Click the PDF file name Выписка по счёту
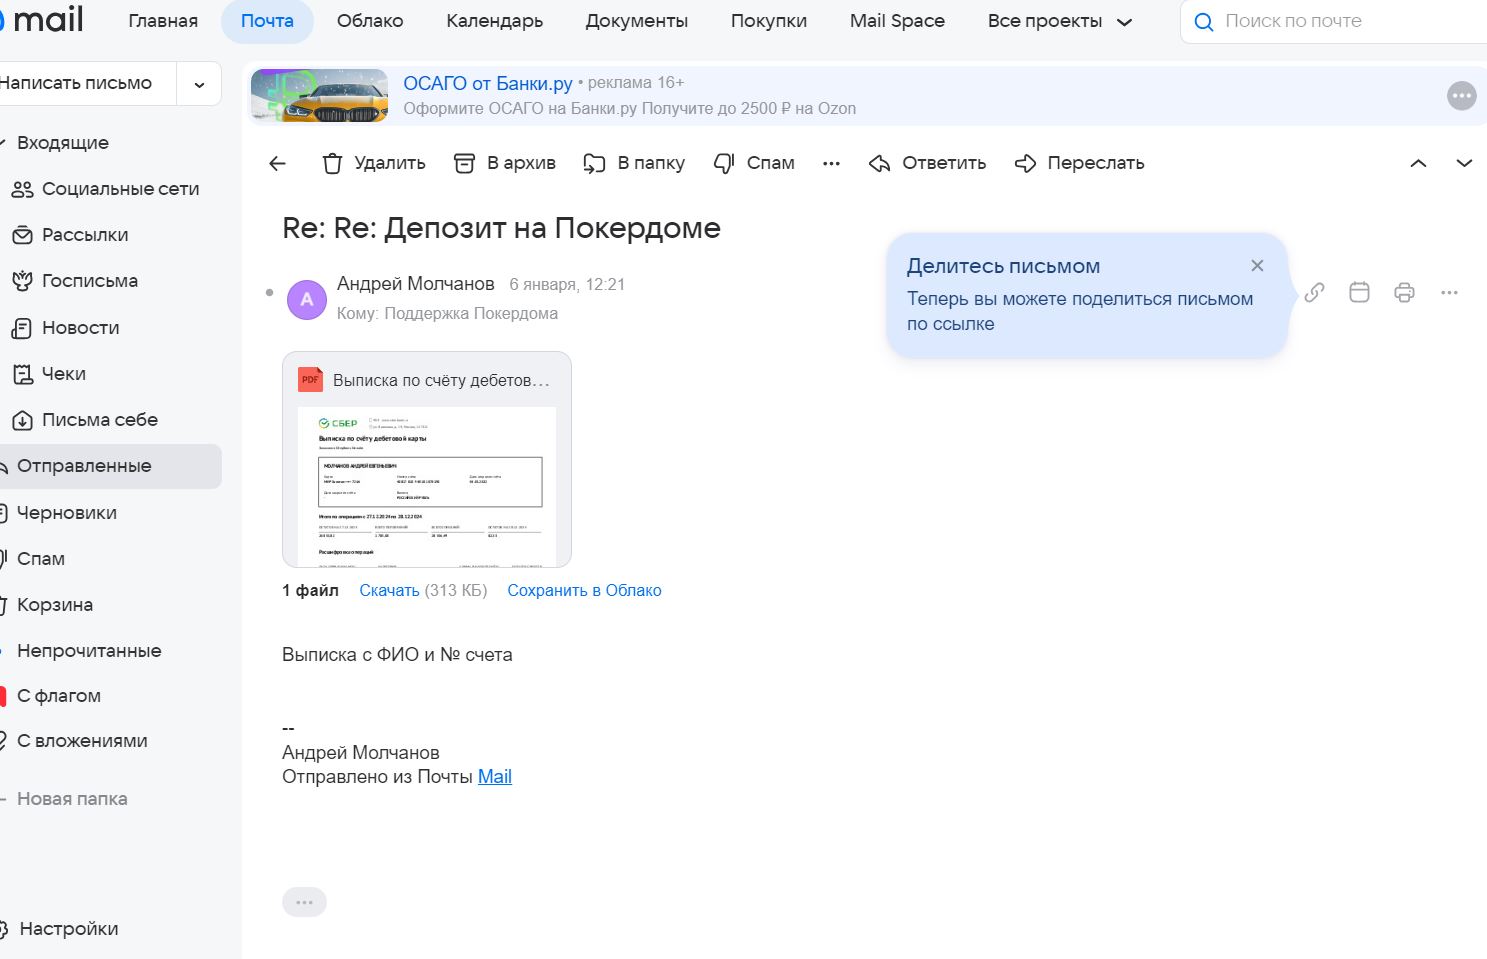Viewport: 1487px width, 959px height. (x=441, y=381)
